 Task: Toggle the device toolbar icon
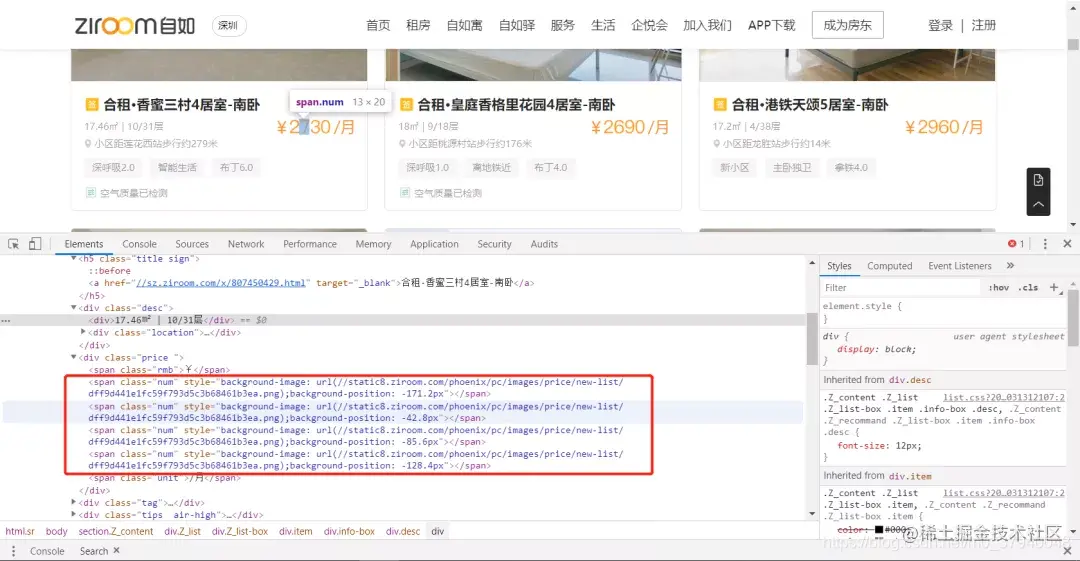(x=35, y=244)
